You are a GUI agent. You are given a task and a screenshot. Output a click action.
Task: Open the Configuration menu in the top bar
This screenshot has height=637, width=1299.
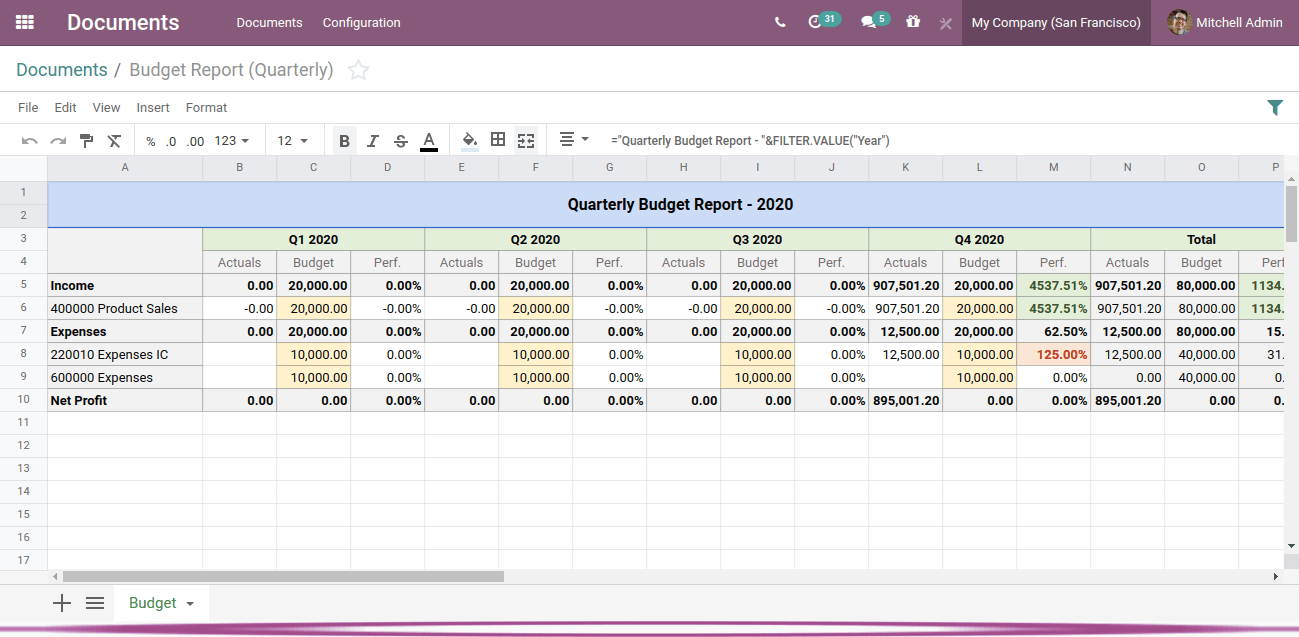pos(361,22)
